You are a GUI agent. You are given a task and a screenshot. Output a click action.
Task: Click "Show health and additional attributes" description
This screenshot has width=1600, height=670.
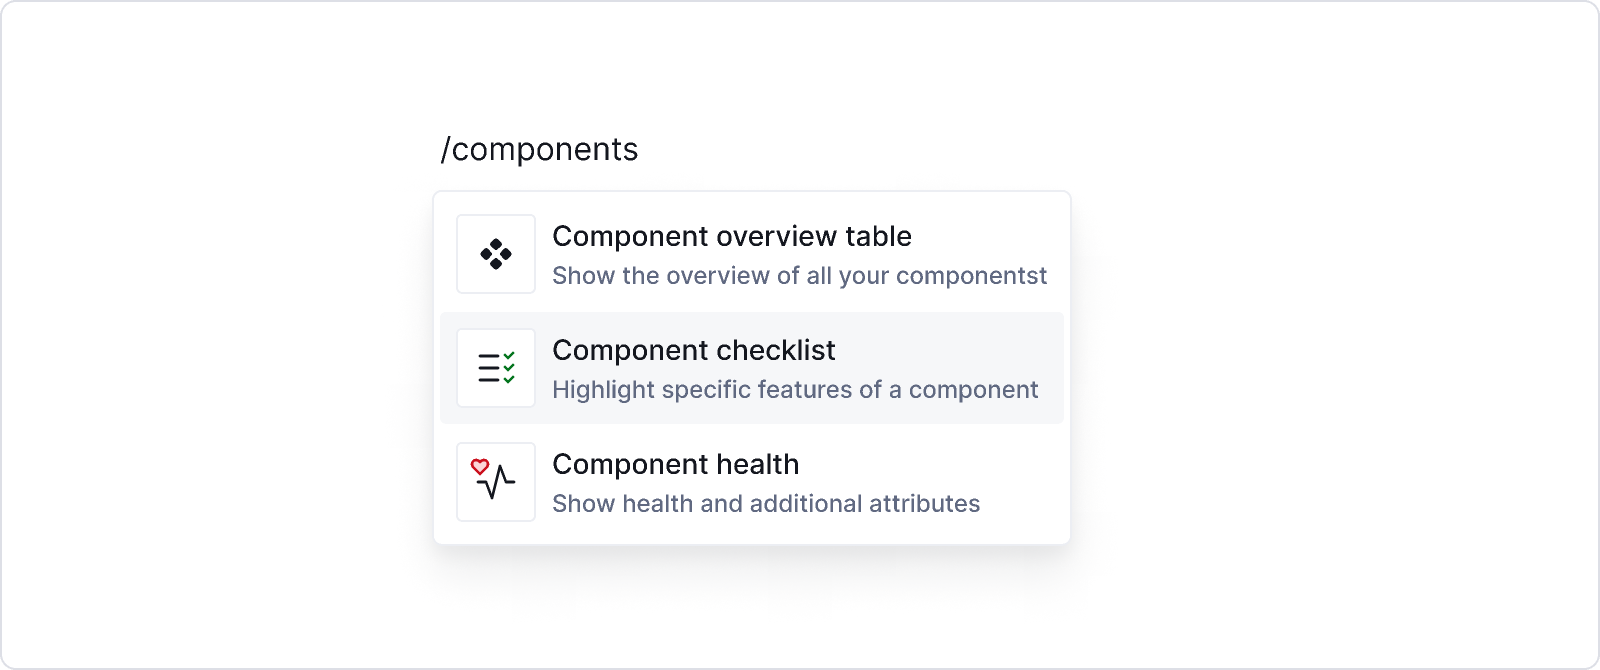coord(766,504)
